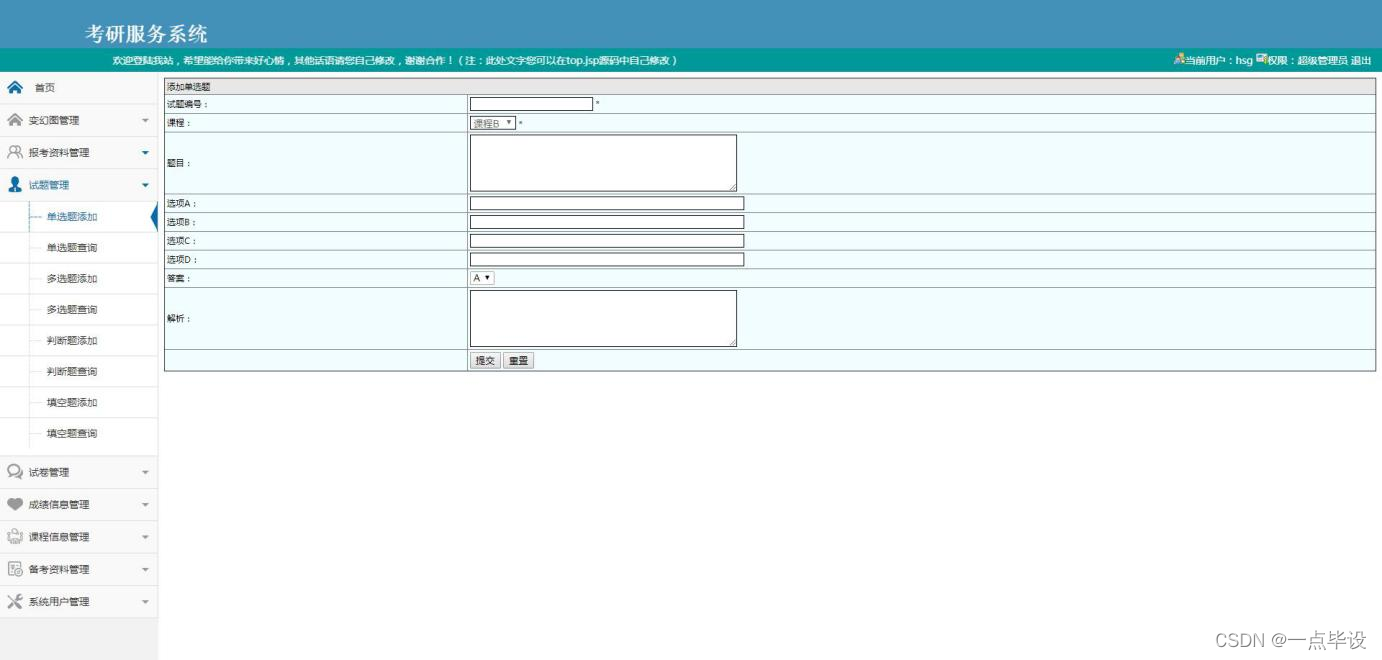Toggle the 报考资料管理 arrow
This screenshot has width=1382, height=660.
[145, 153]
